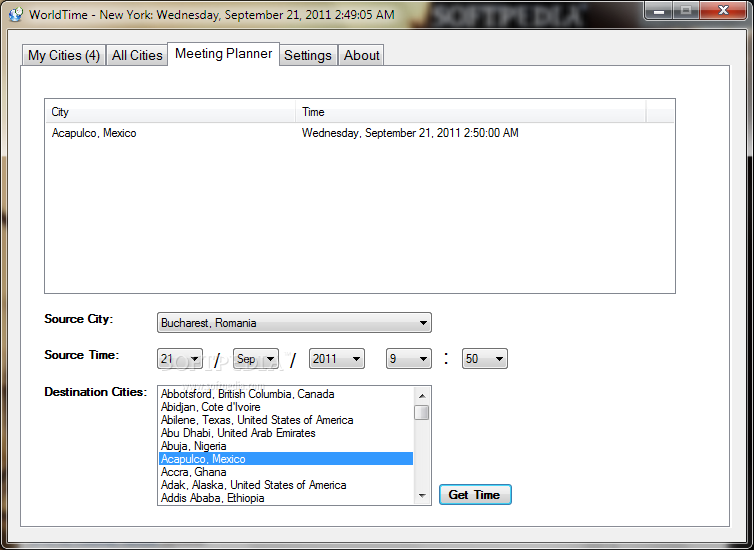Select the Acapulco, Mexico result row
754x550 pixels.
coord(360,133)
